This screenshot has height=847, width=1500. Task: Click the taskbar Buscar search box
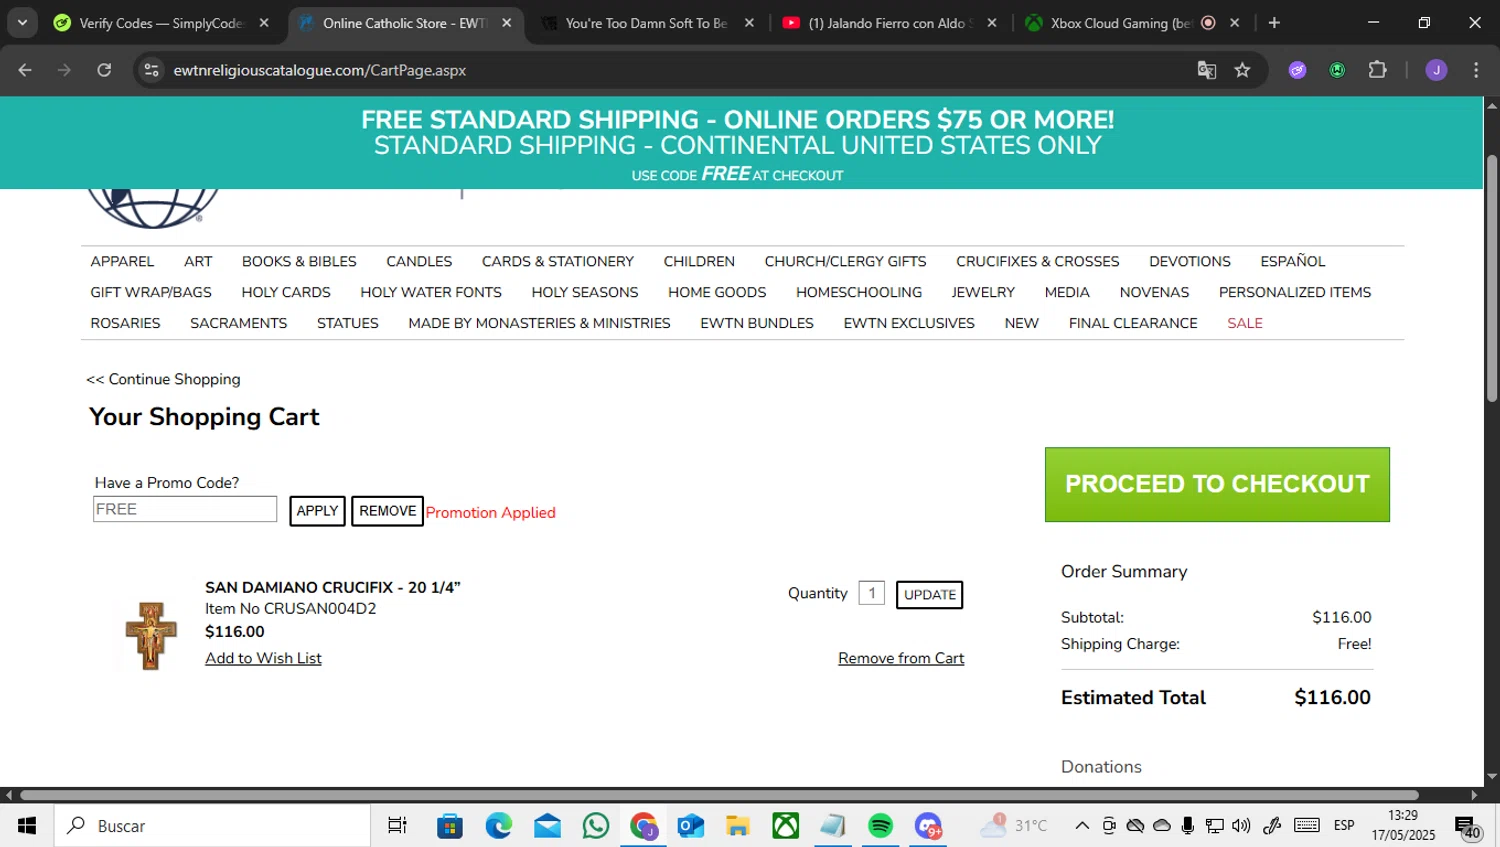(212, 826)
